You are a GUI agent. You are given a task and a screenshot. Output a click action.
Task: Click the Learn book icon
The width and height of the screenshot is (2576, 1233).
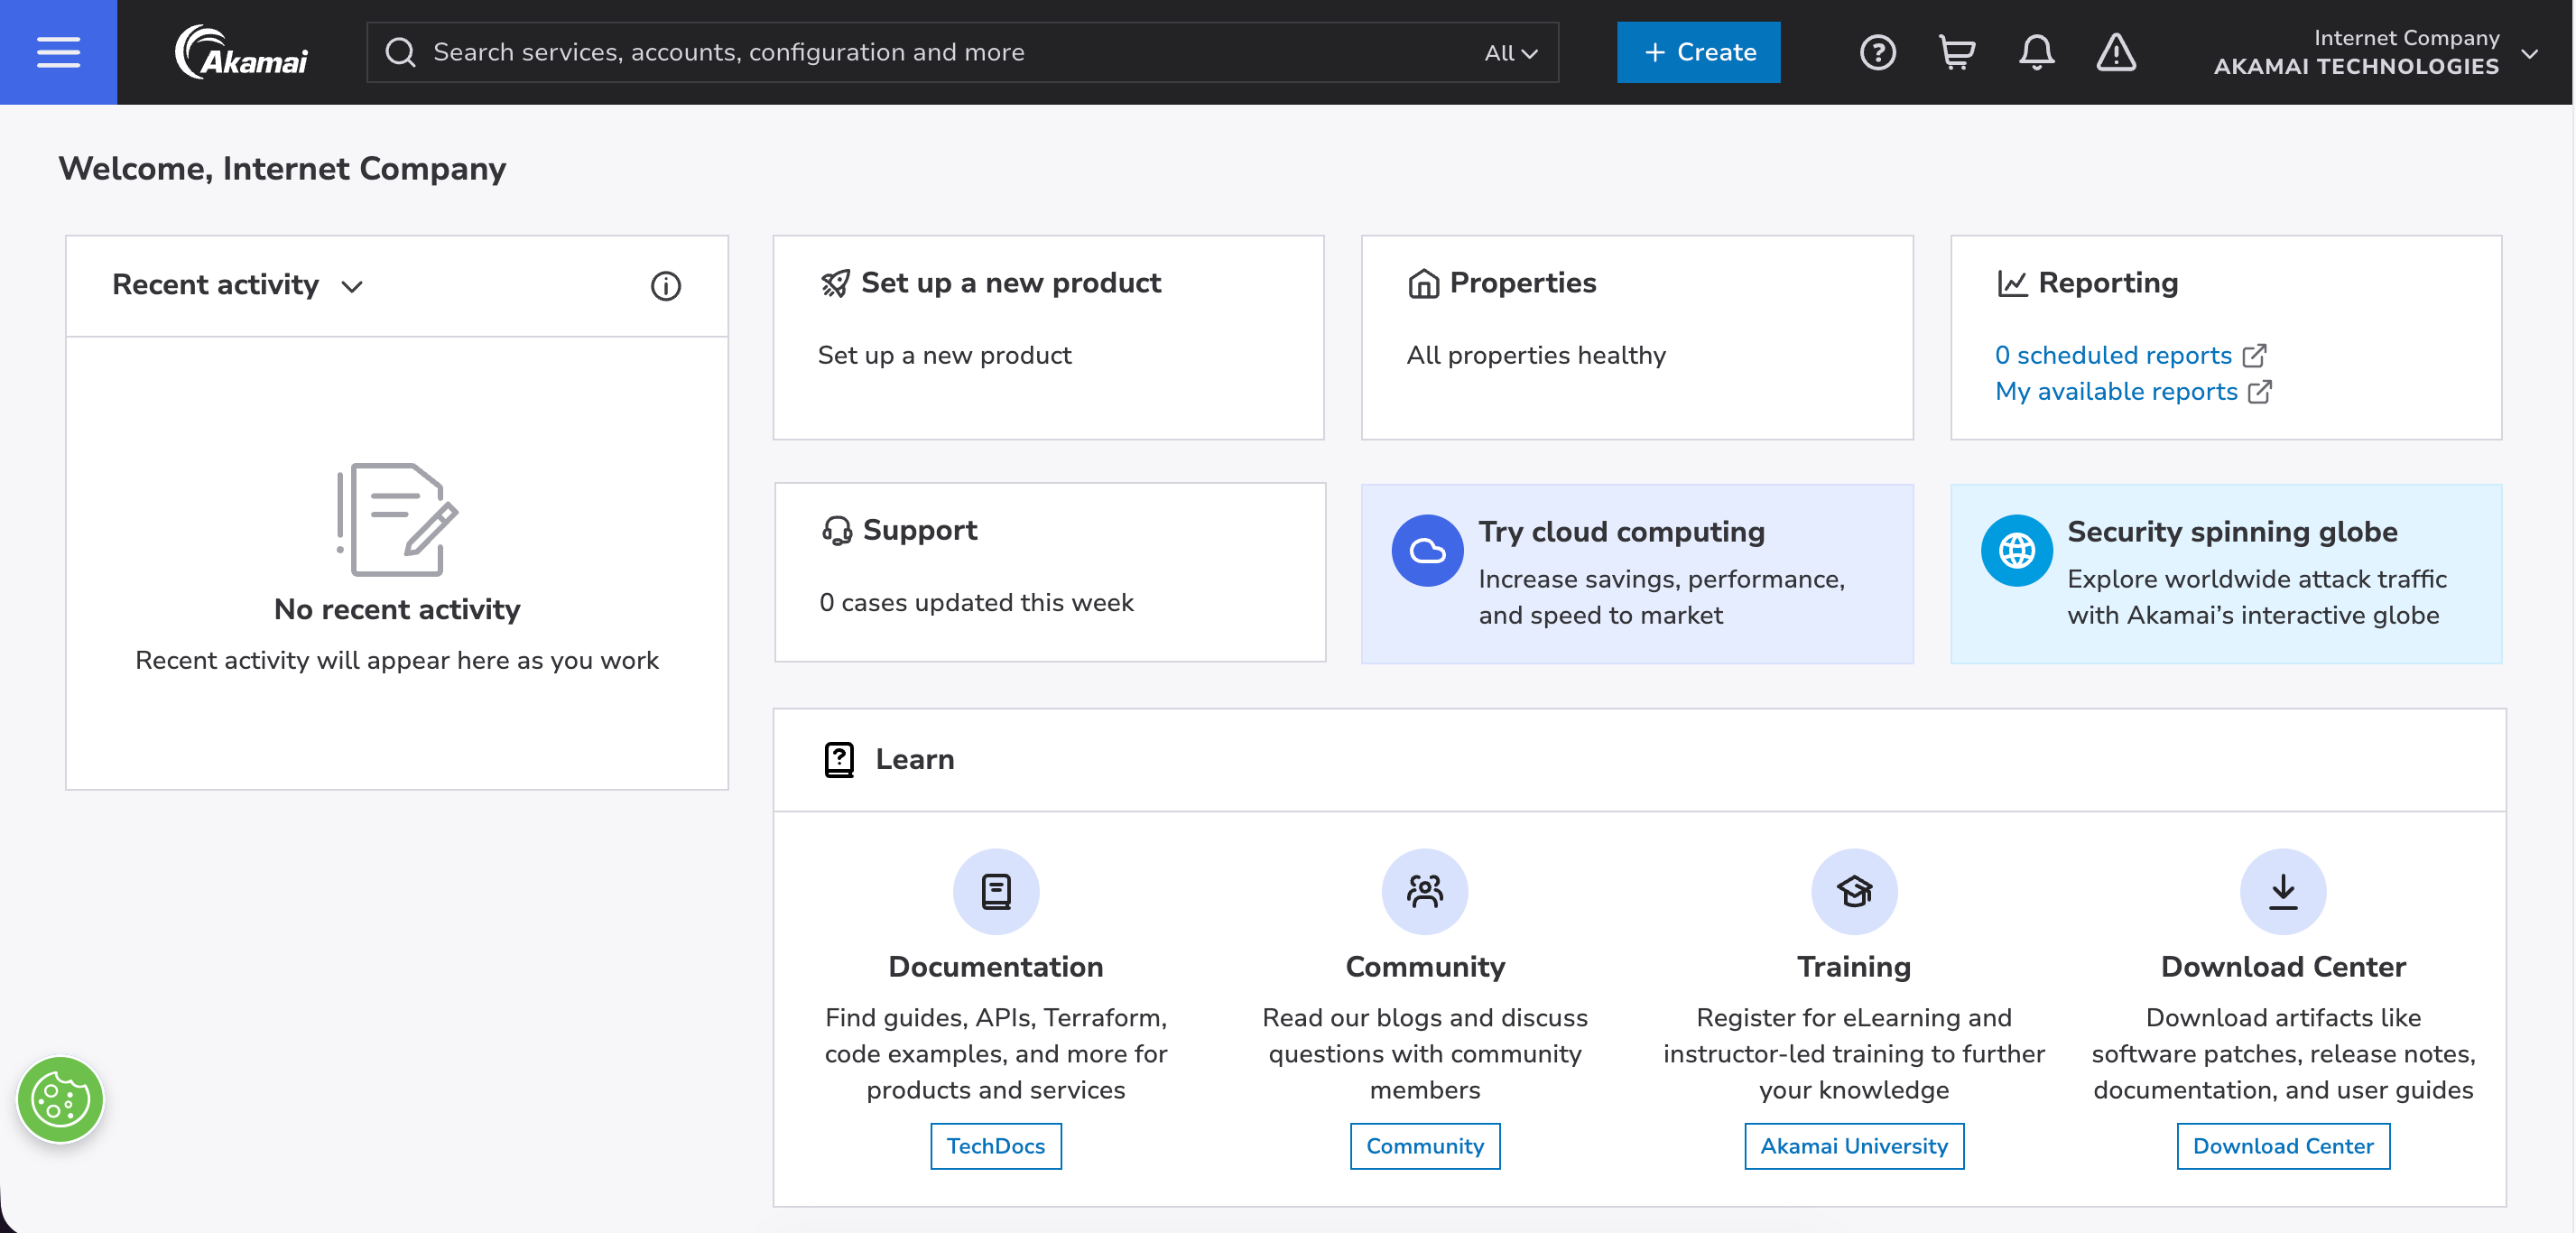pos(839,760)
